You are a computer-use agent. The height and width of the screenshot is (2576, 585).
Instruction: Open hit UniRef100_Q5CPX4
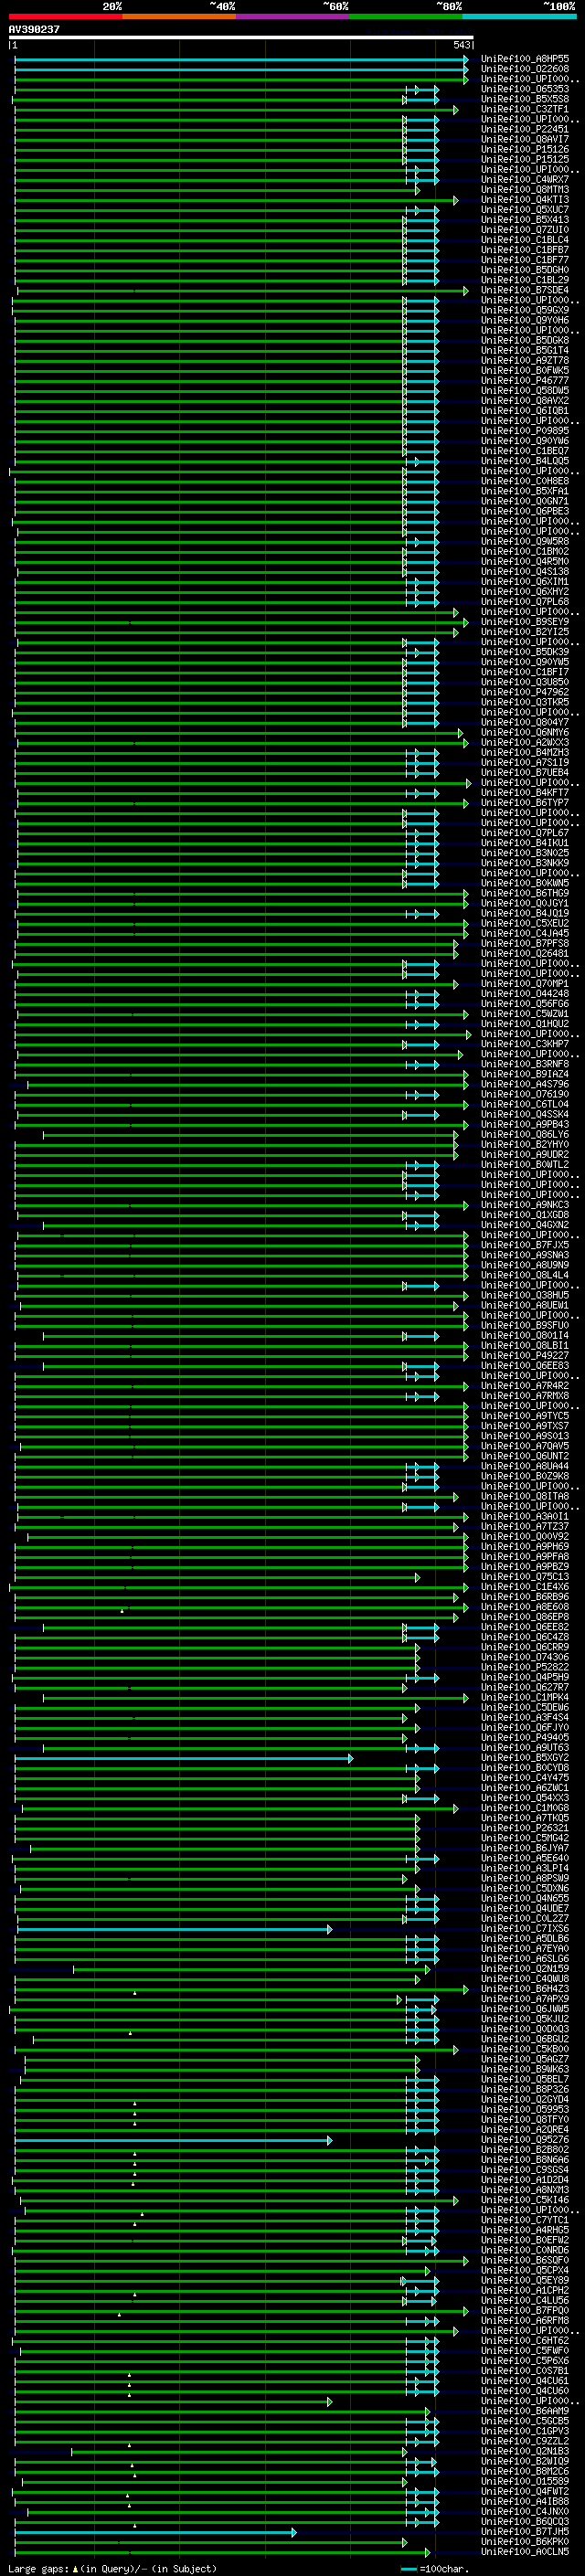point(525,2270)
